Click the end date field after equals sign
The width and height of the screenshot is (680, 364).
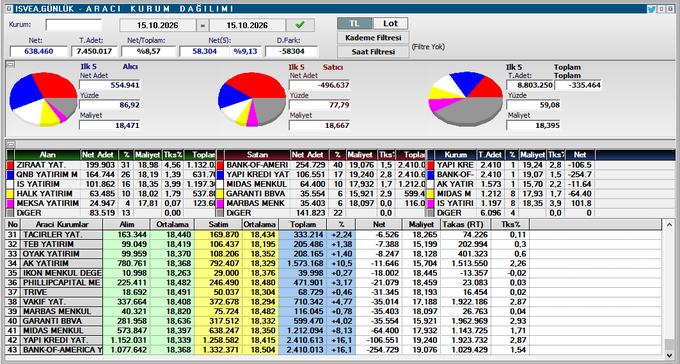pos(247,25)
